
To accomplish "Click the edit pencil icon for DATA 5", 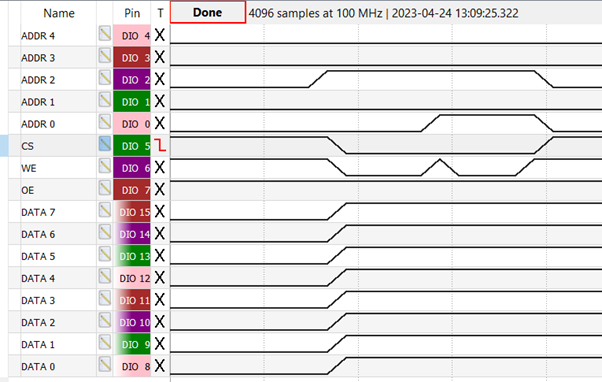I will [104, 255].
